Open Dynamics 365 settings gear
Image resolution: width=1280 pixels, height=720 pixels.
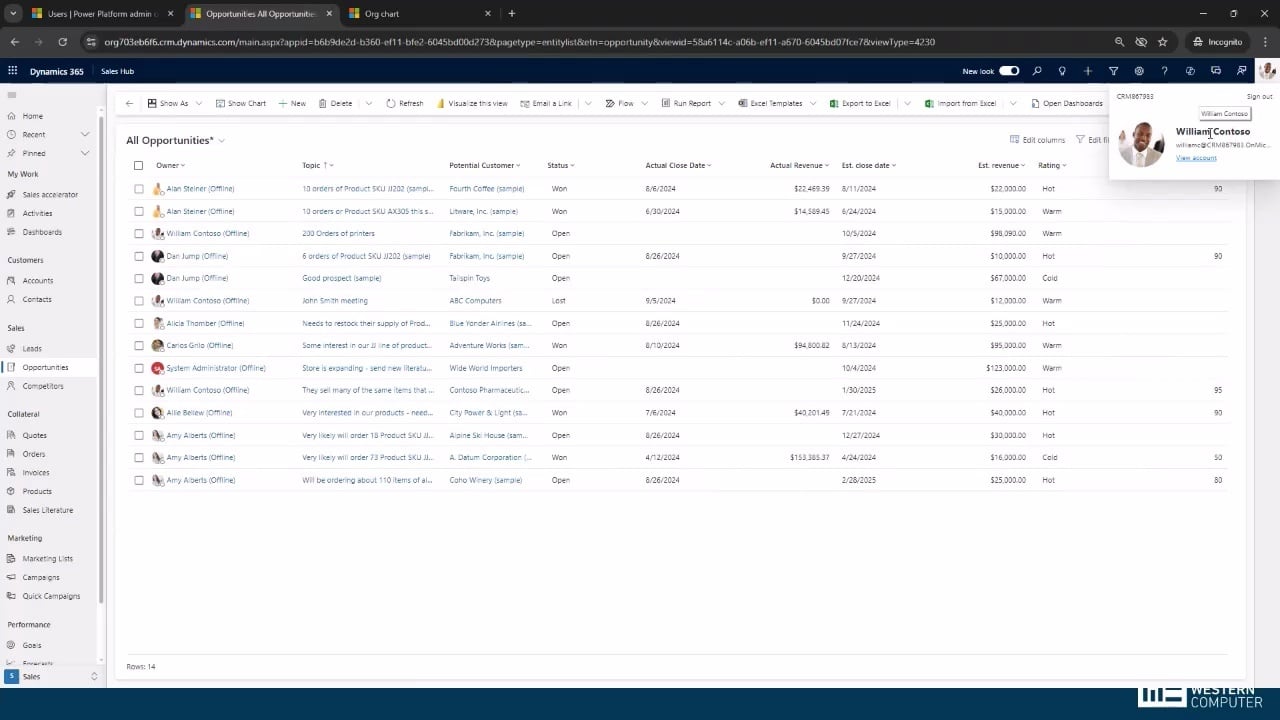click(x=1137, y=71)
